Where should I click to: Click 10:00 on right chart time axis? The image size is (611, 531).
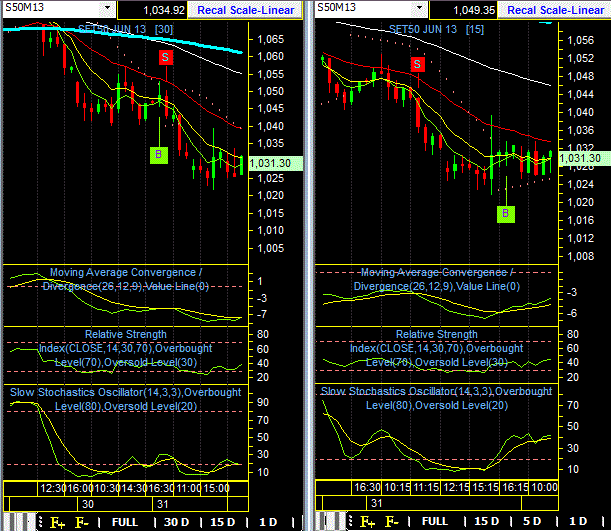[x=544, y=487]
